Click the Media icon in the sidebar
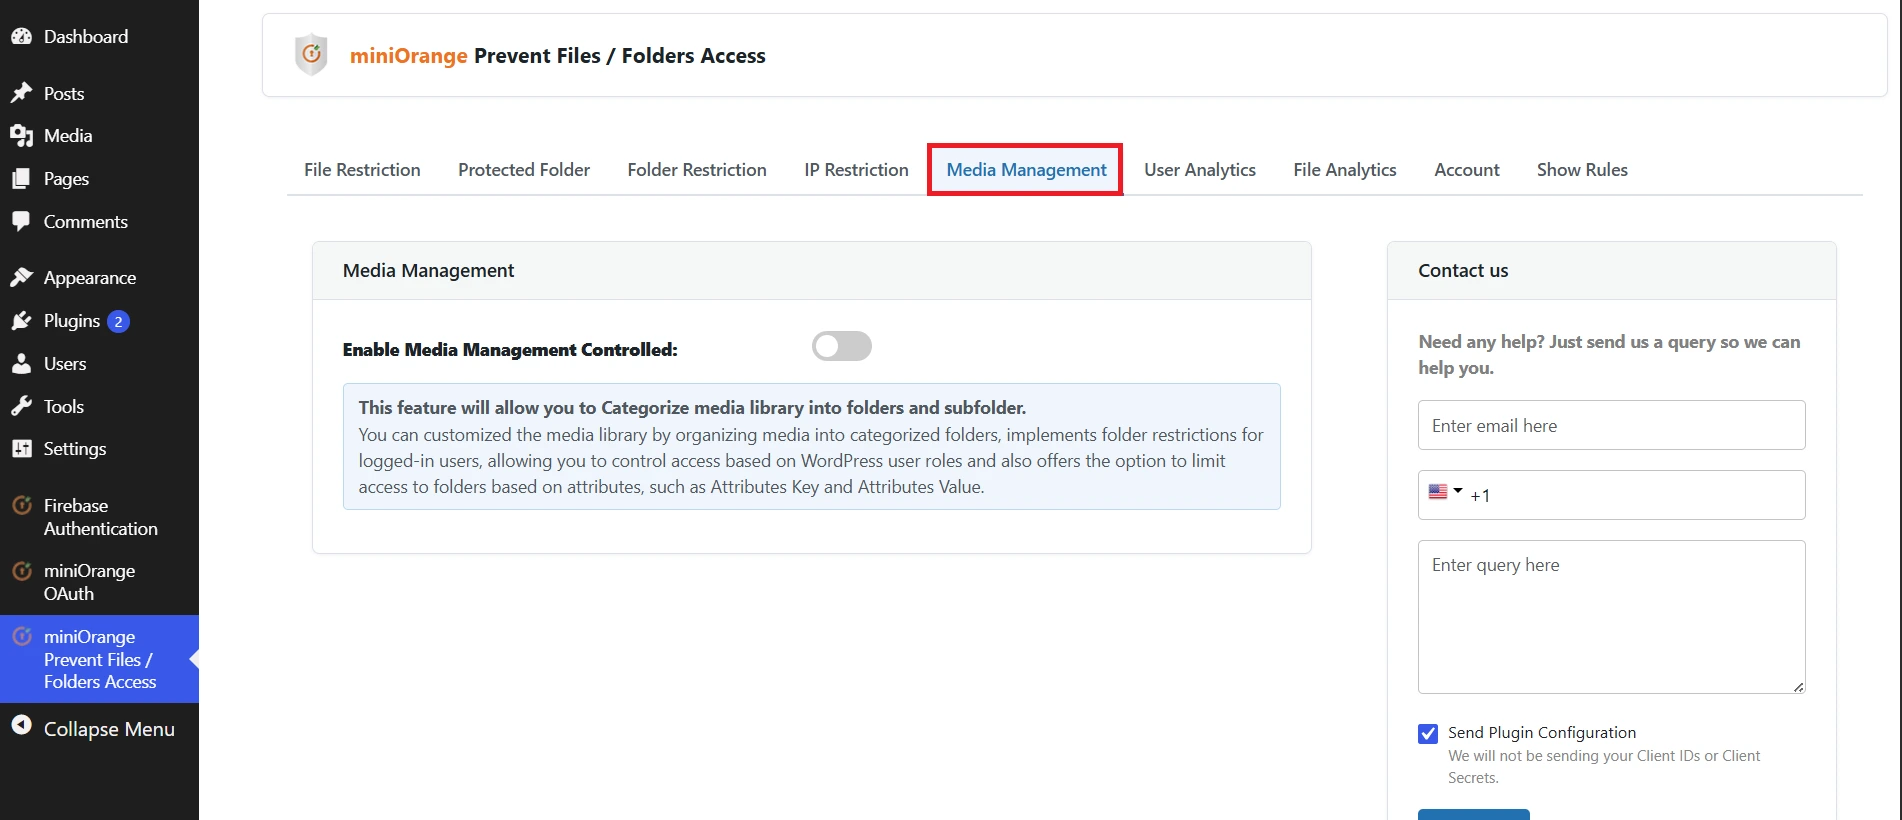 [21, 135]
